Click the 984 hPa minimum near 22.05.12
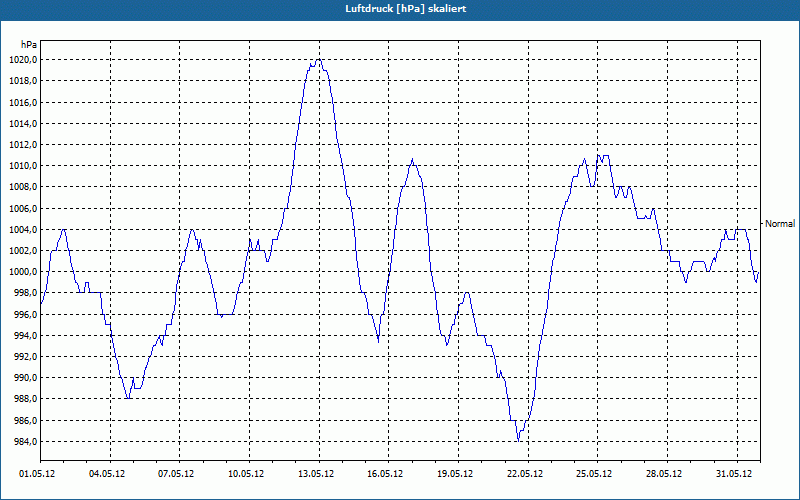 pyautogui.click(x=518, y=441)
